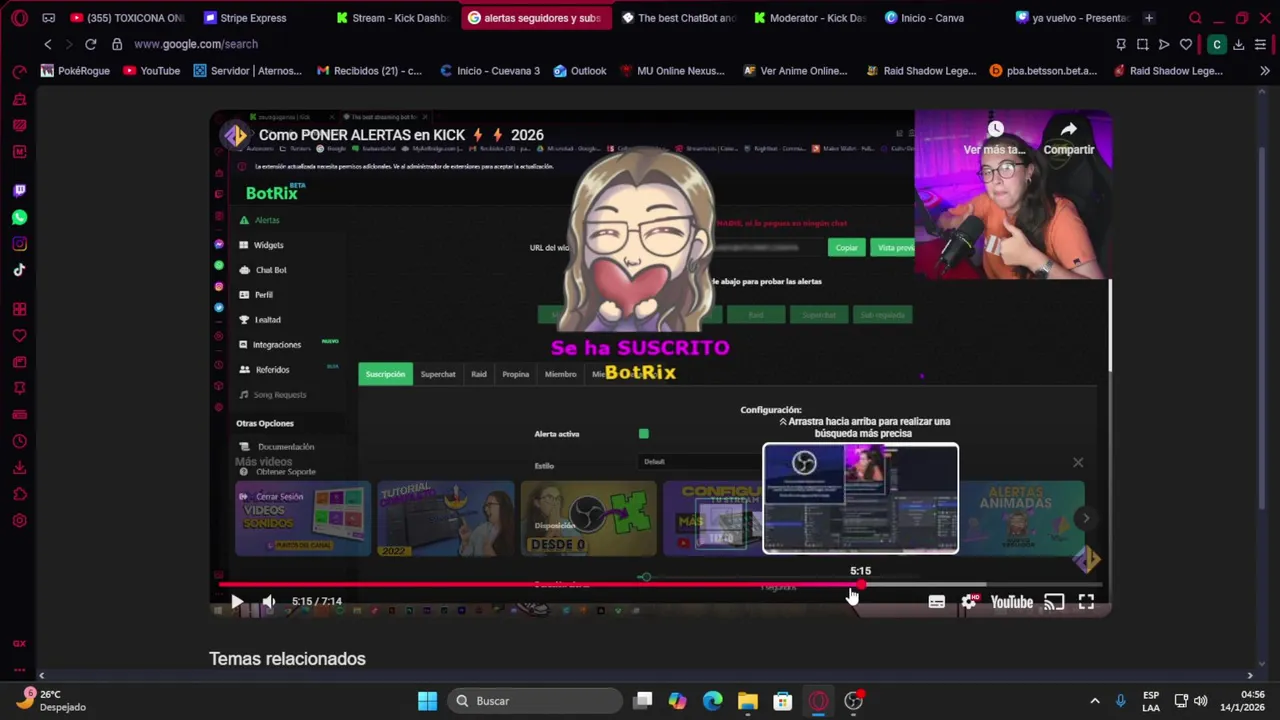1280x720 pixels.
Task: Open Speed Dial grid icon in sidebar
Action: (19, 309)
